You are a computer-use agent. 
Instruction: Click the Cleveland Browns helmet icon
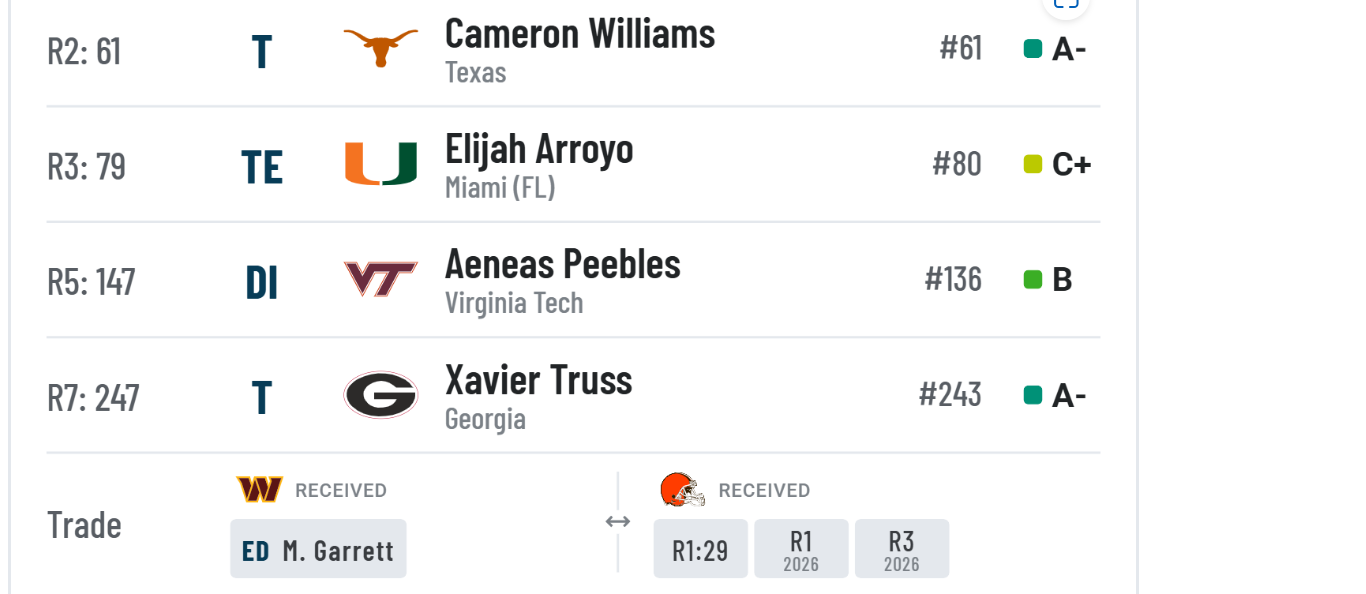tap(682, 490)
